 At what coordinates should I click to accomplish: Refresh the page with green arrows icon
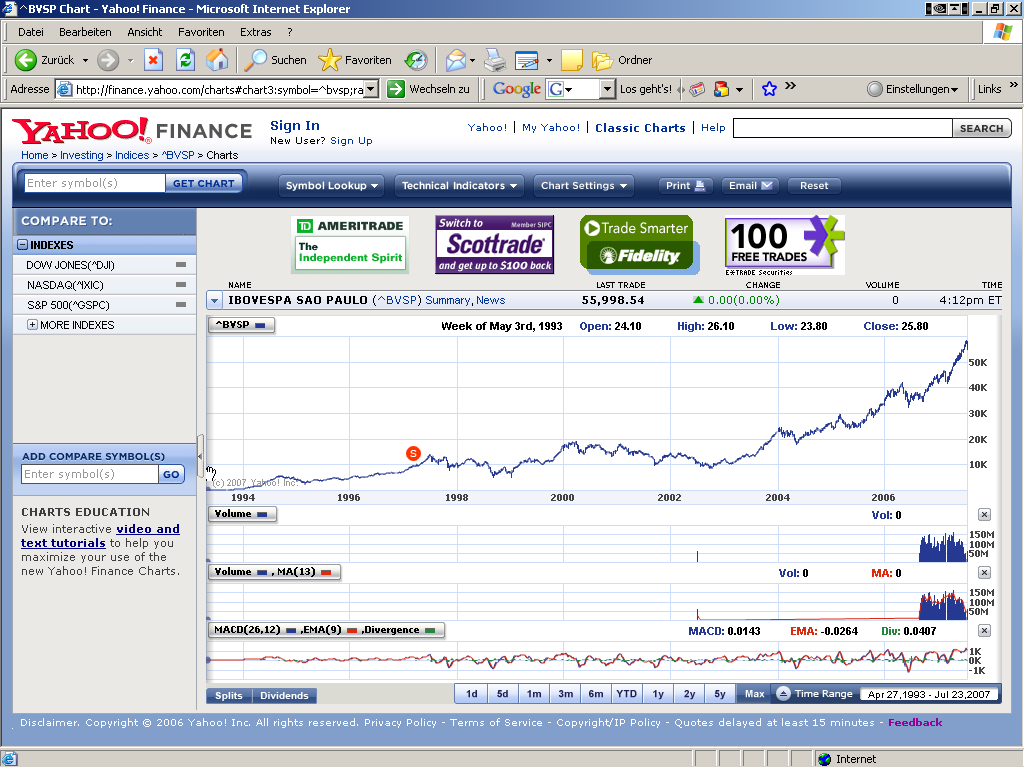(185, 60)
